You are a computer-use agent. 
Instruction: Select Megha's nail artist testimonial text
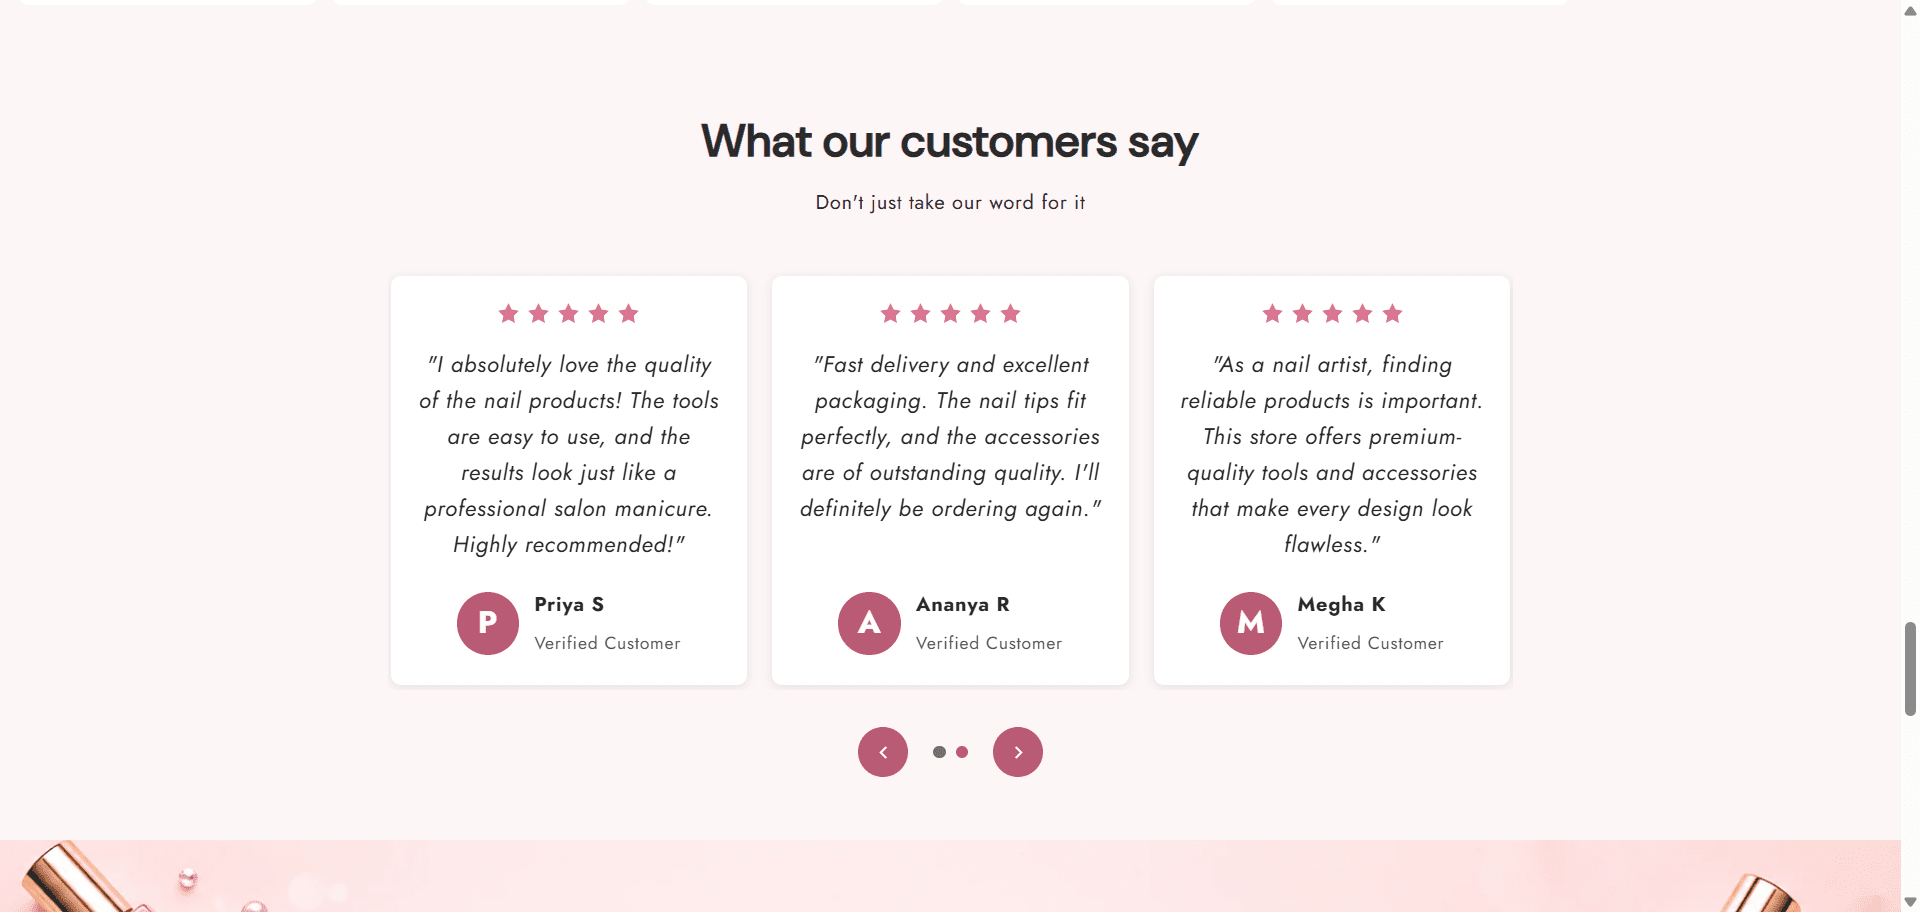(1332, 454)
